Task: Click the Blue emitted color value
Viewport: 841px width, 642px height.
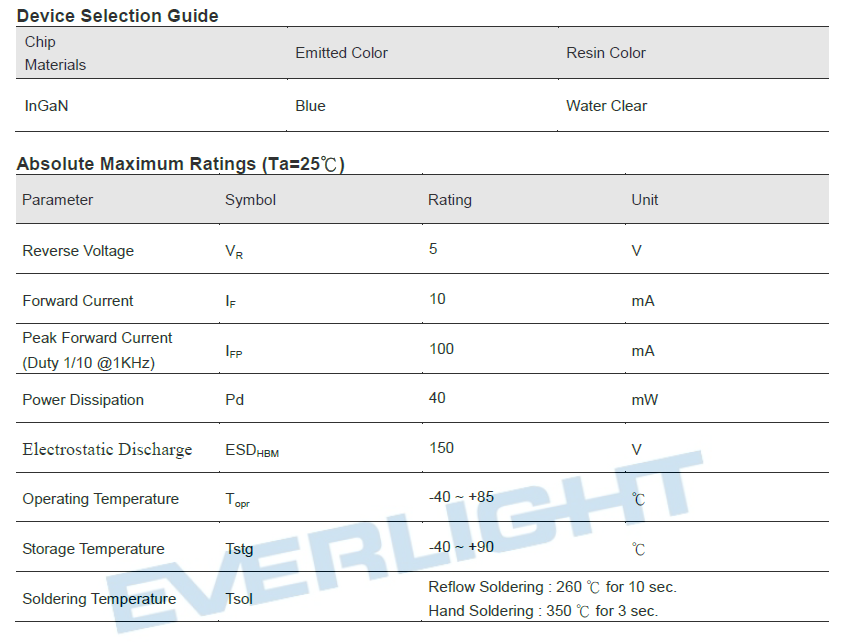Action: coord(310,106)
